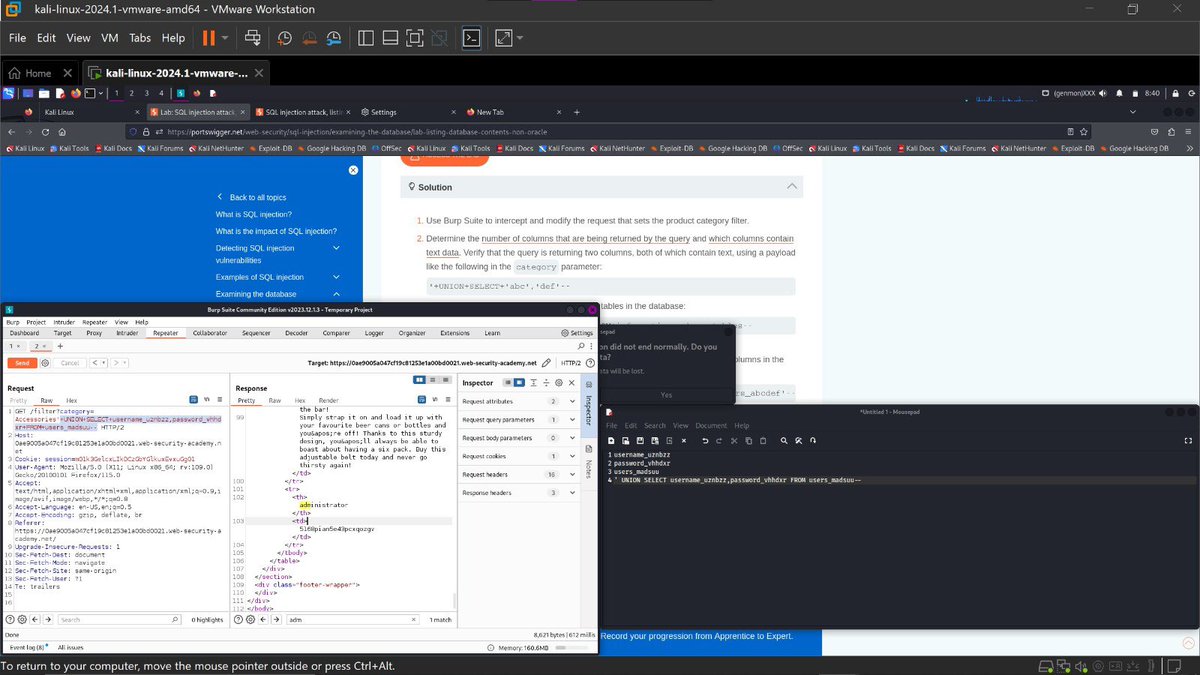Screen dimensions: 1200x675
Task: Open VMware snapshot manager
Action: [332, 38]
